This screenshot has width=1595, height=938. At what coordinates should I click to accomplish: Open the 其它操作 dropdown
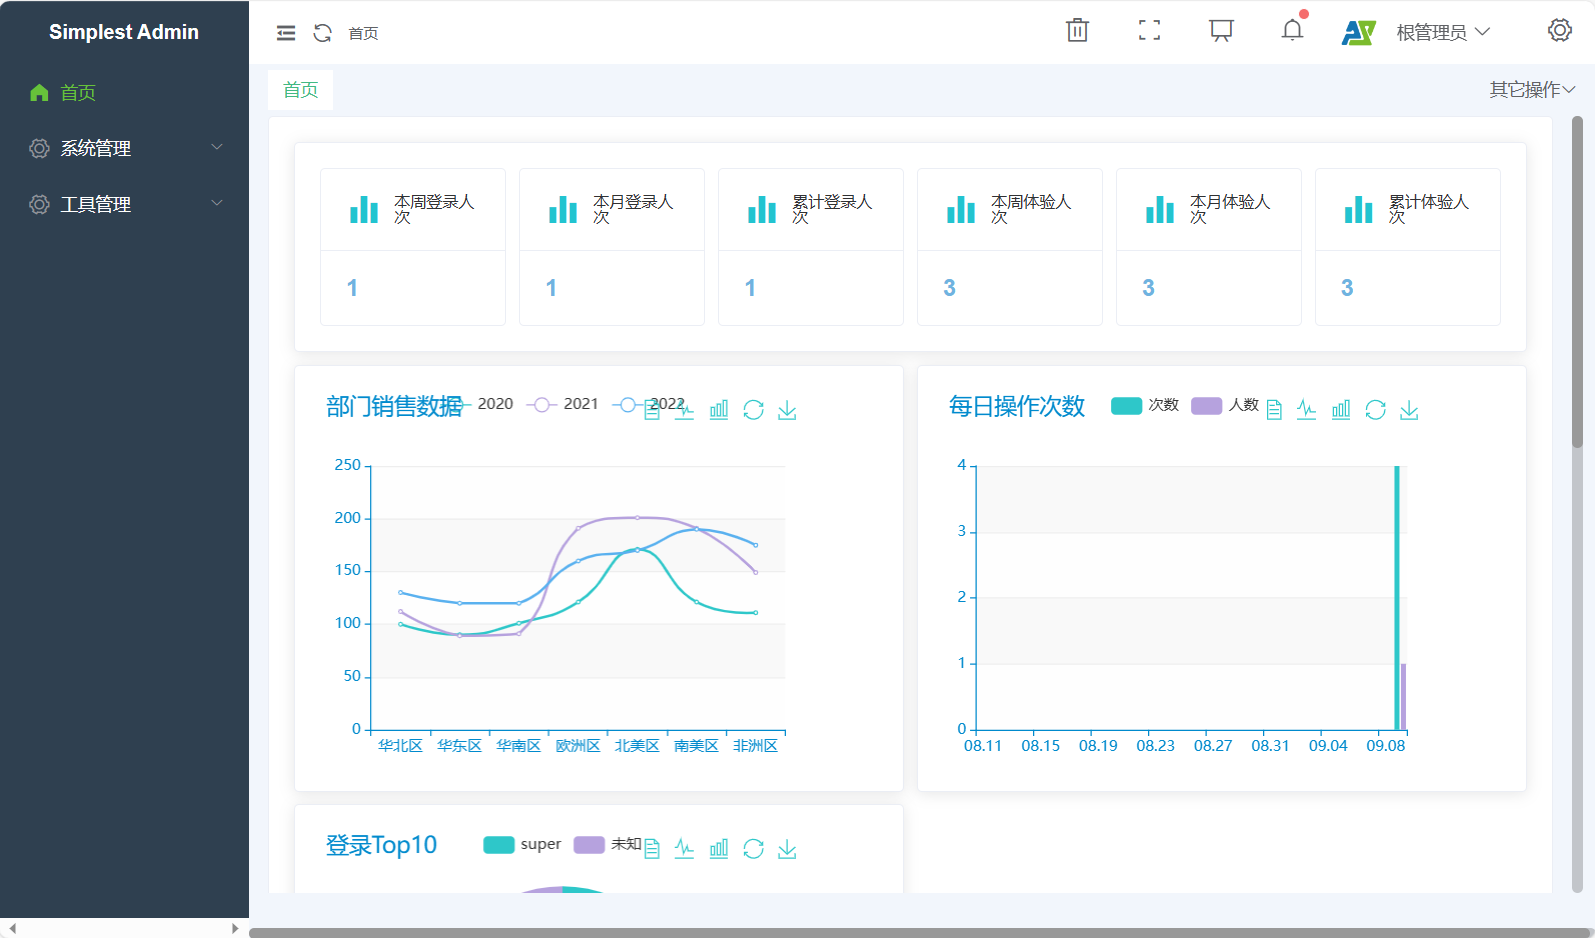click(1531, 90)
